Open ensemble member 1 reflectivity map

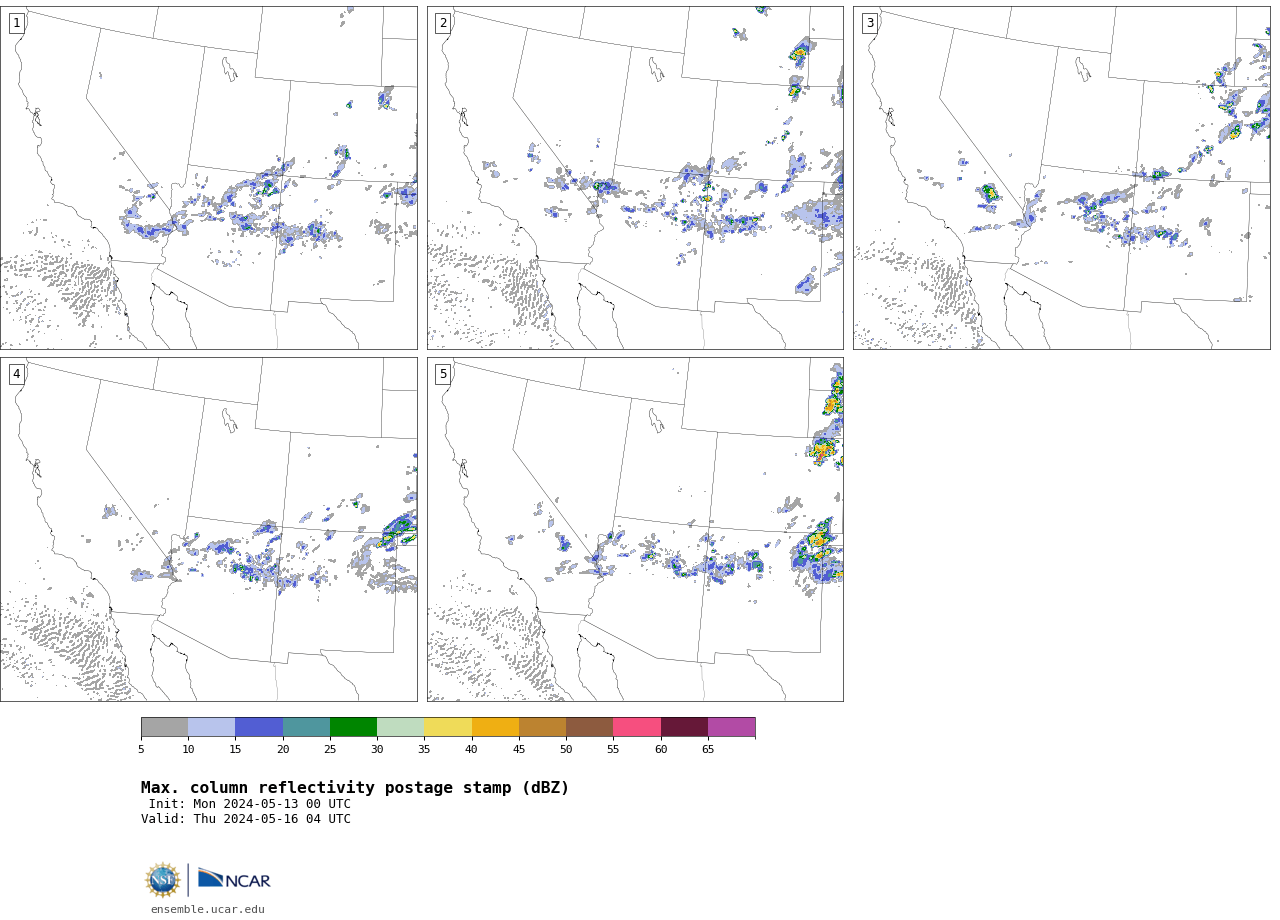[208, 178]
